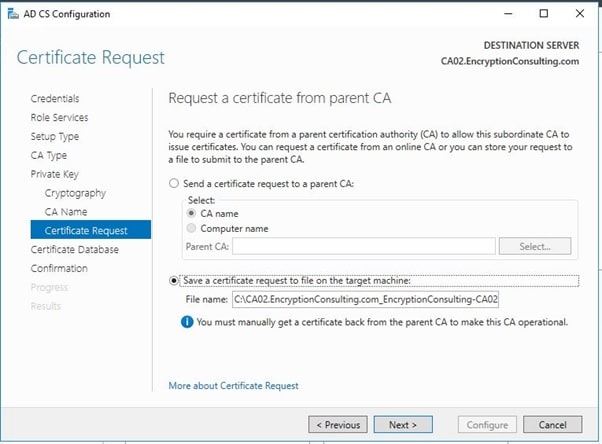Screen dimensions: 602x444
Task: Click the AD CS Configuration title bar icon
Action: click(12, 14)
